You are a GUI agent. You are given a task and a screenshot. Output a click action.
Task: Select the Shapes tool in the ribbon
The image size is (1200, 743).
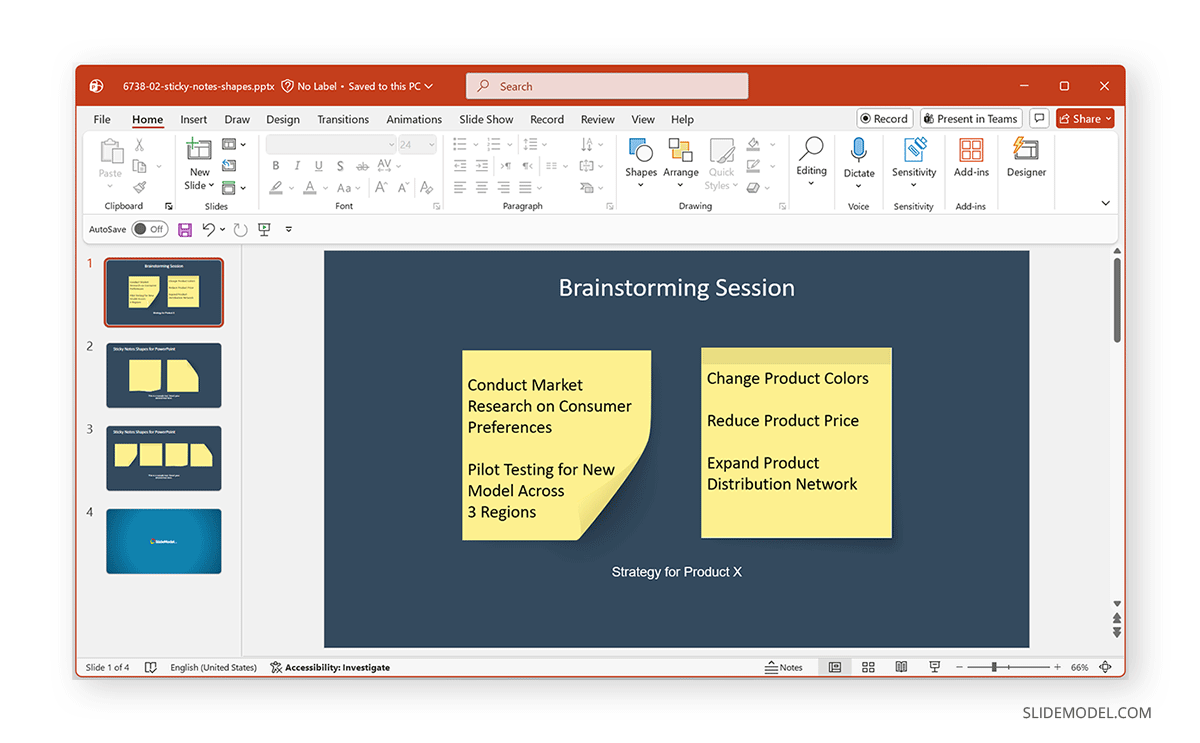pos(640,160)
